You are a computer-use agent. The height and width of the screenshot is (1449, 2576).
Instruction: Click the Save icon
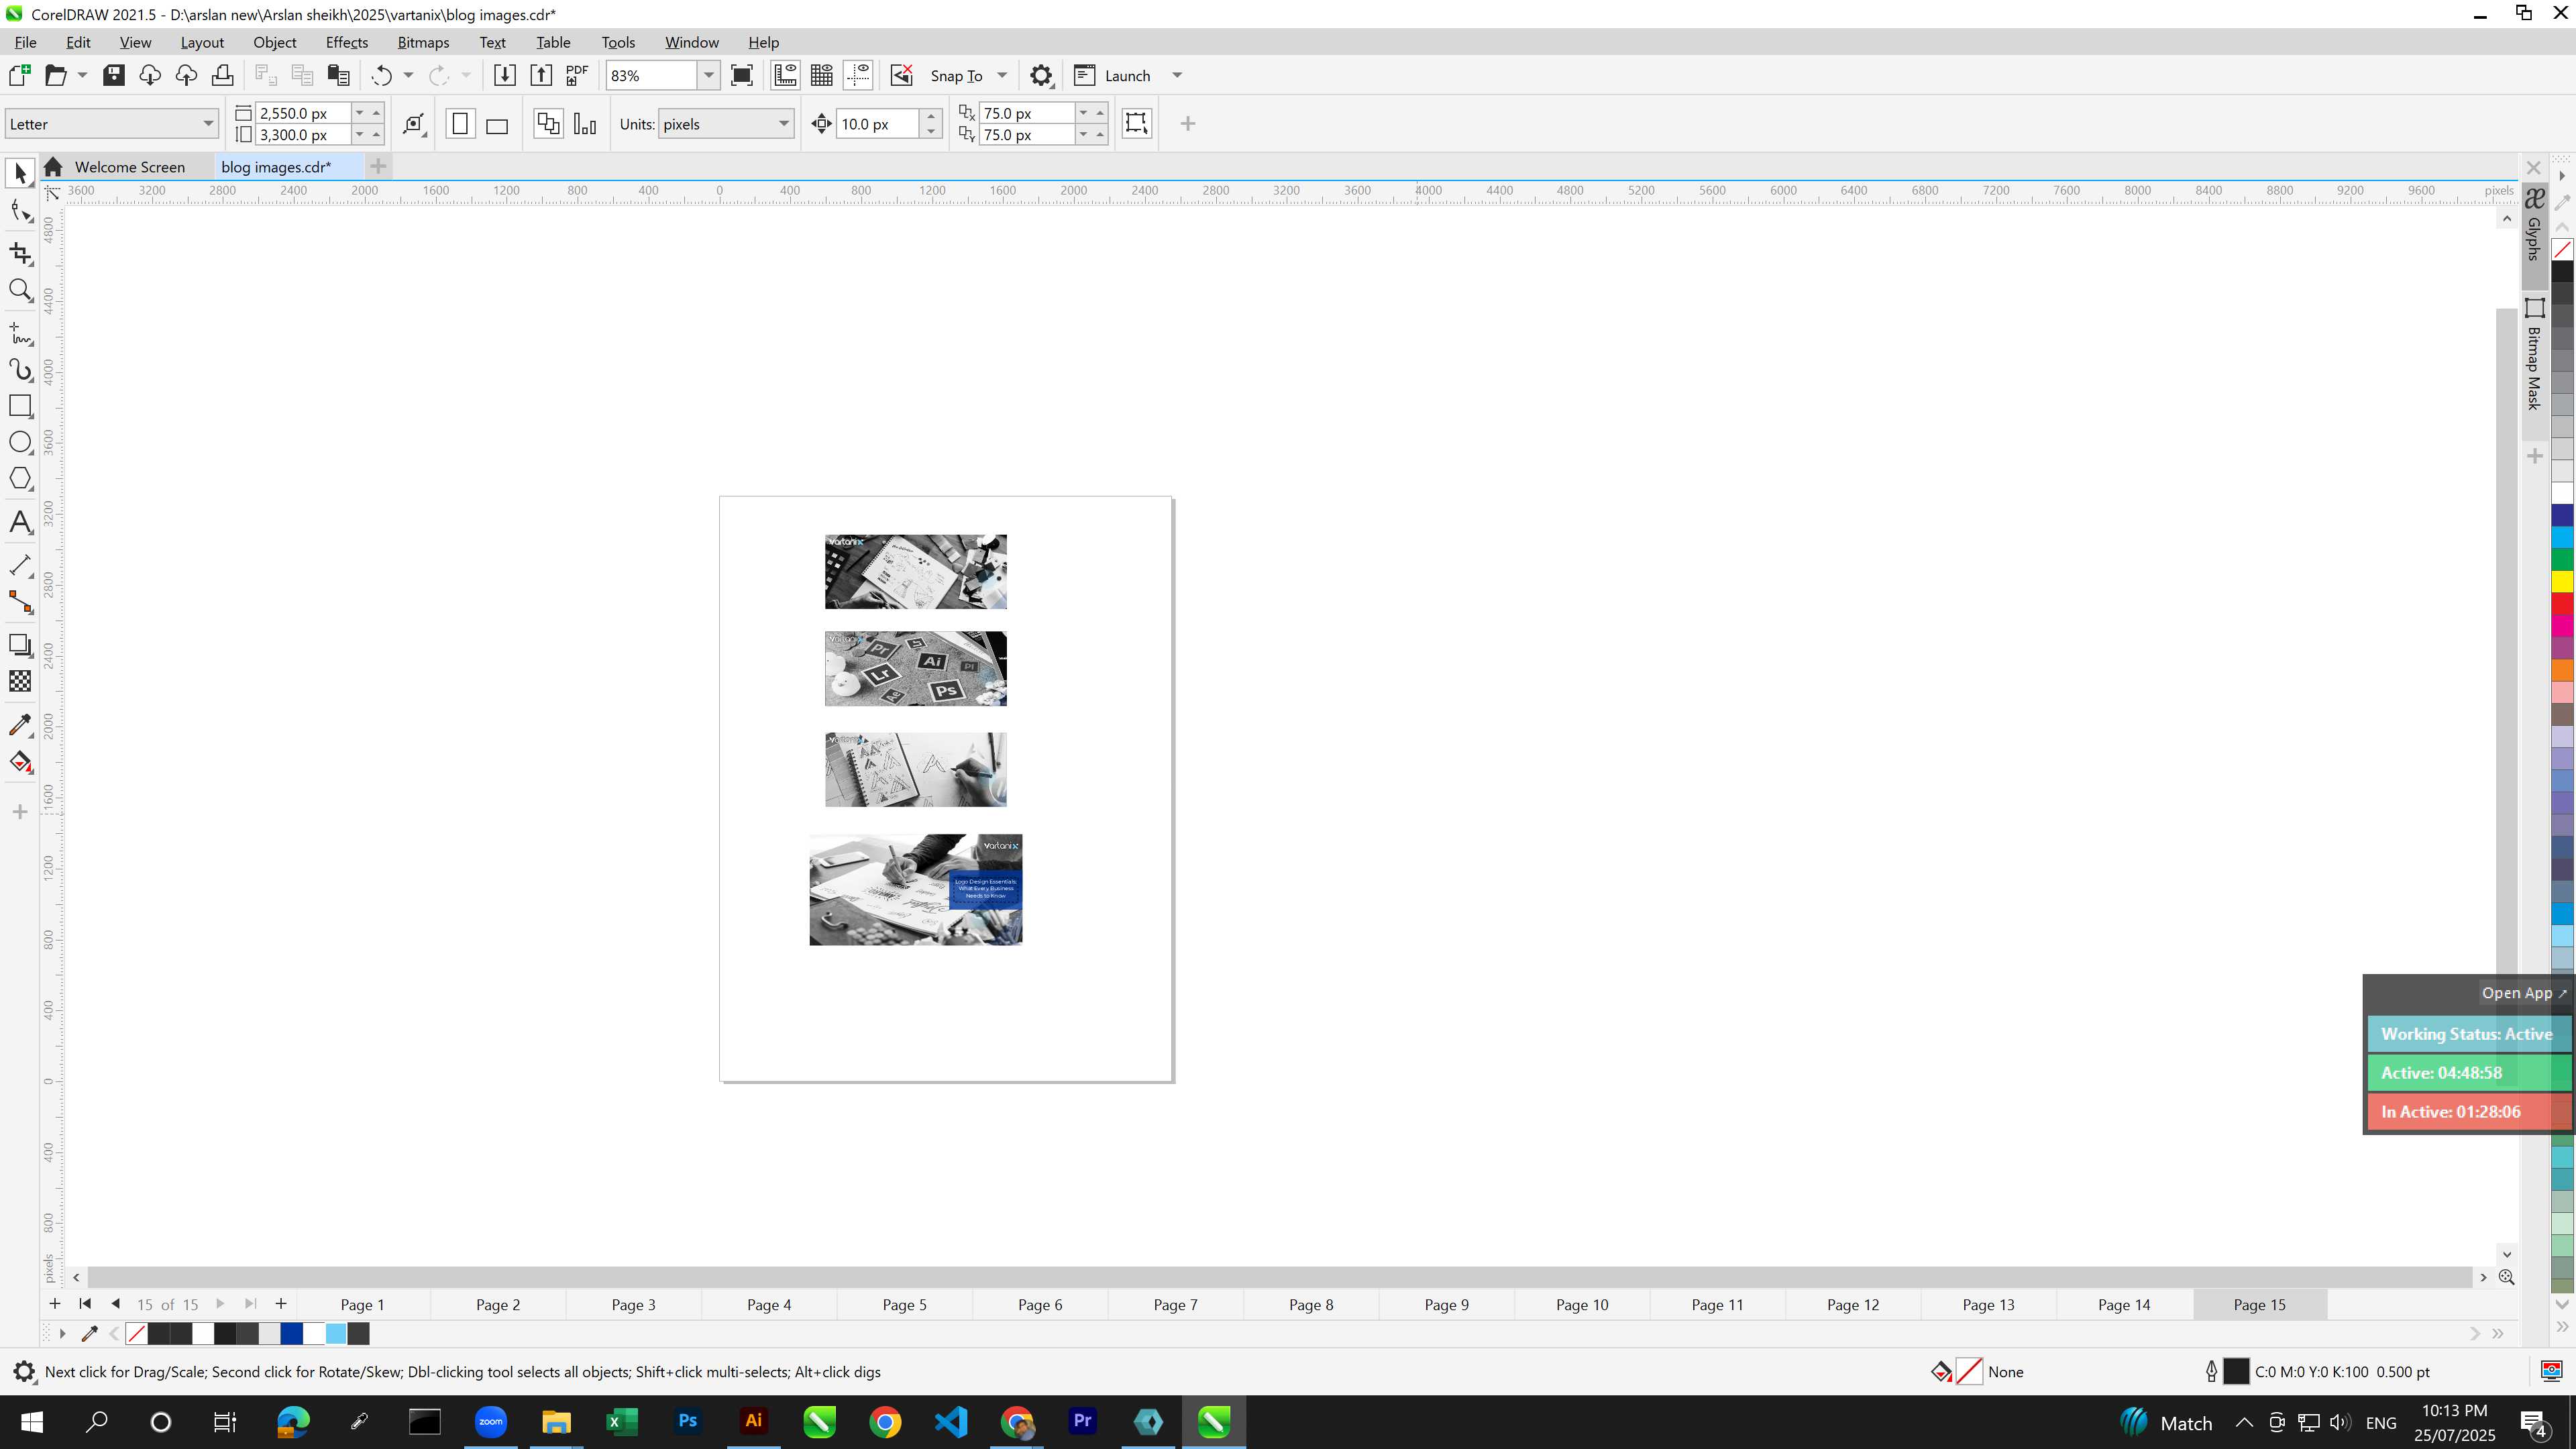pos(114,75)
